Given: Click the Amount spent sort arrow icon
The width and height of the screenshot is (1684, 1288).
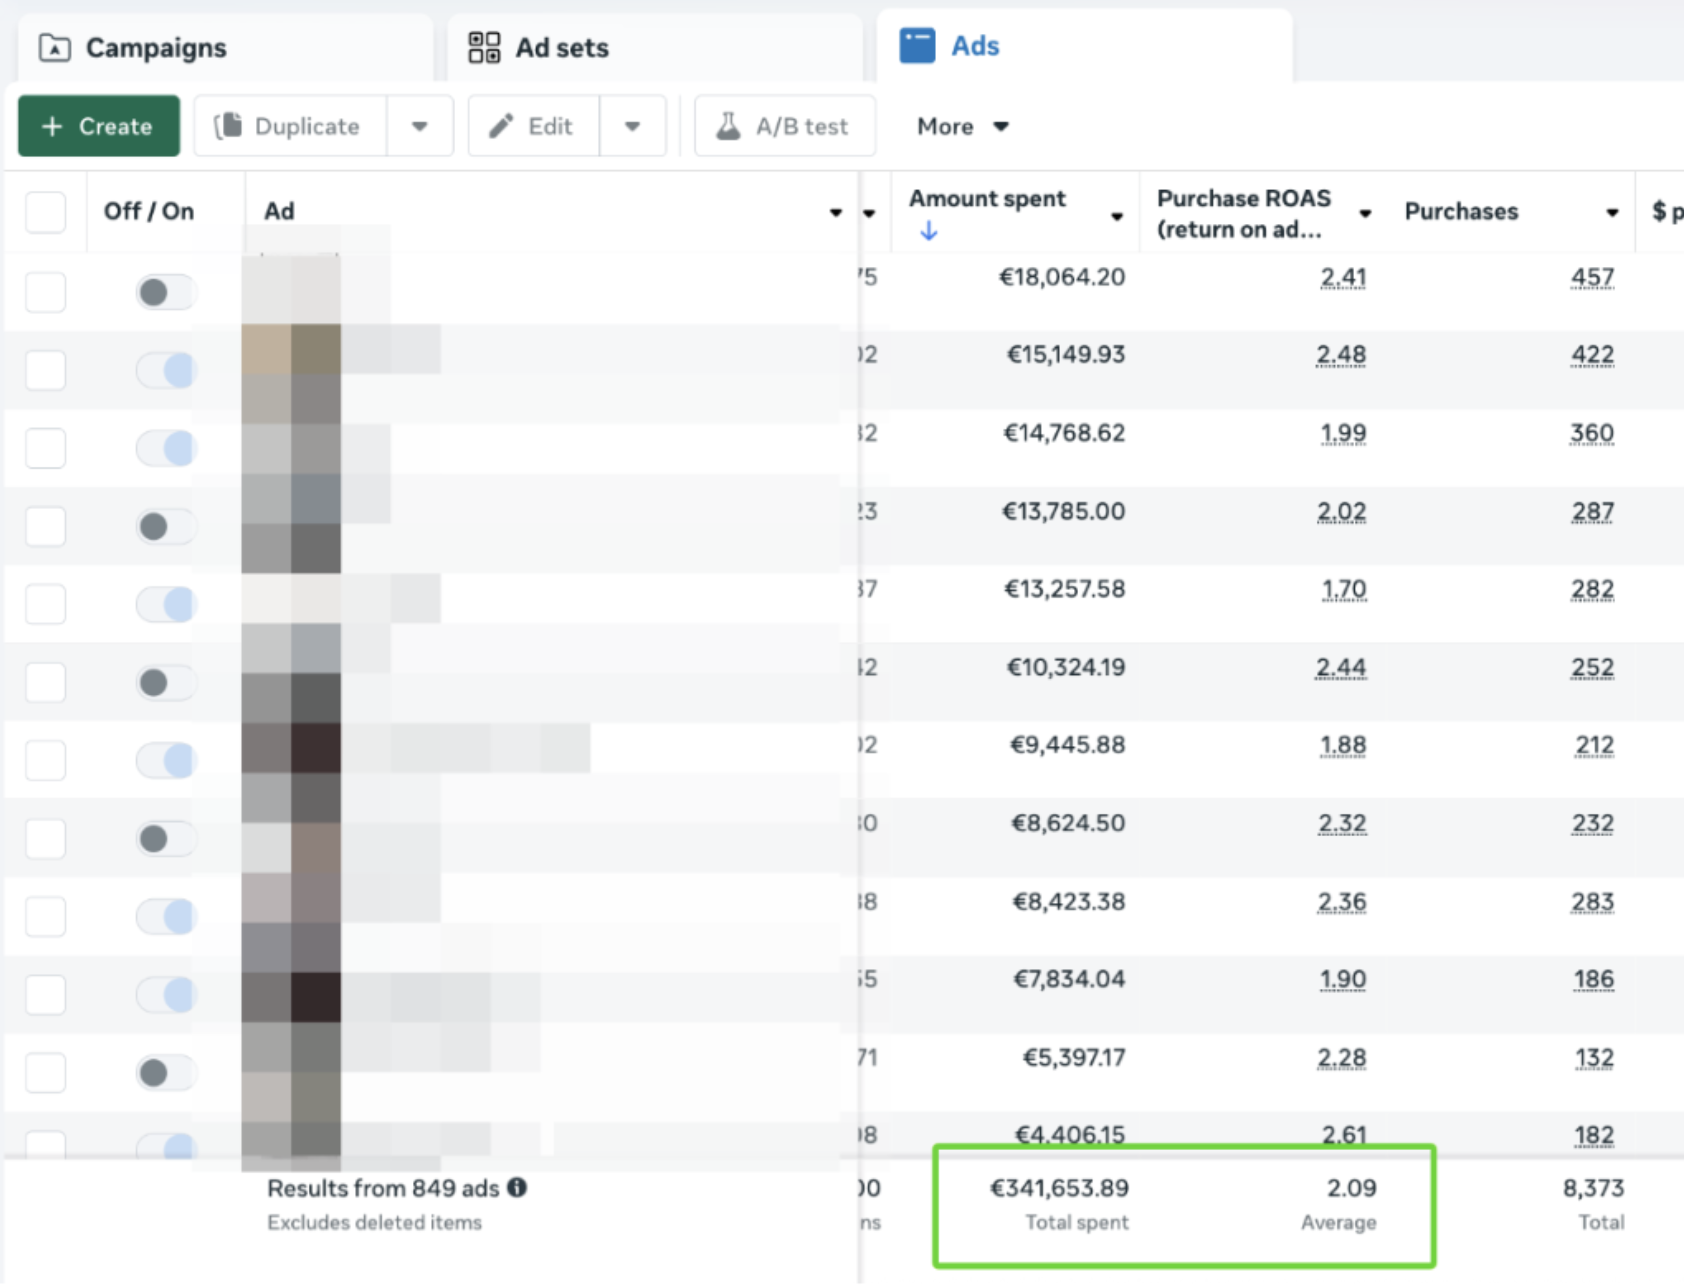Looking at the screenshot, I should coord(929,231).
